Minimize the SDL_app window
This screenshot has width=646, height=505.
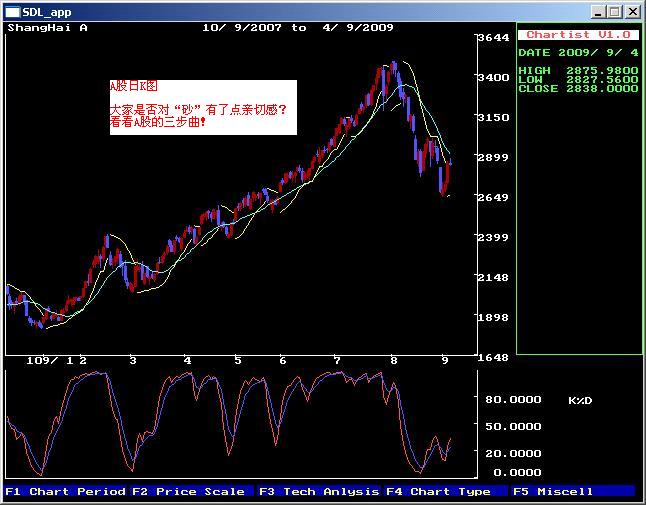[x=597, y=12]
